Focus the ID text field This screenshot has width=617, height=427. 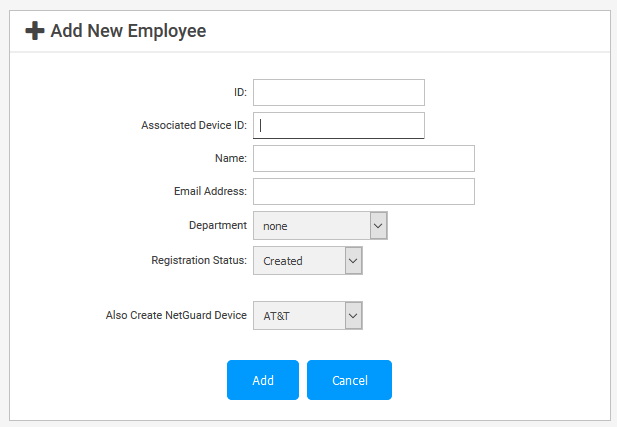(x=338, y=92)
